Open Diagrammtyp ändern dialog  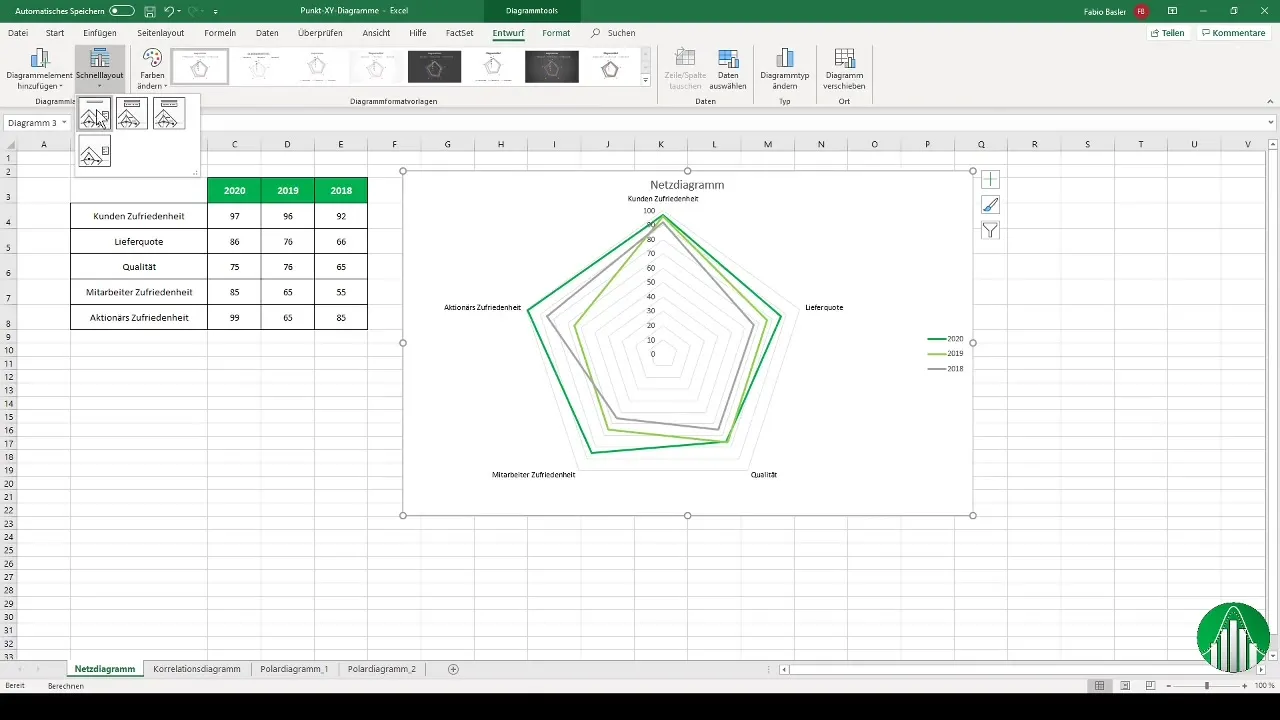coord(785,69)
